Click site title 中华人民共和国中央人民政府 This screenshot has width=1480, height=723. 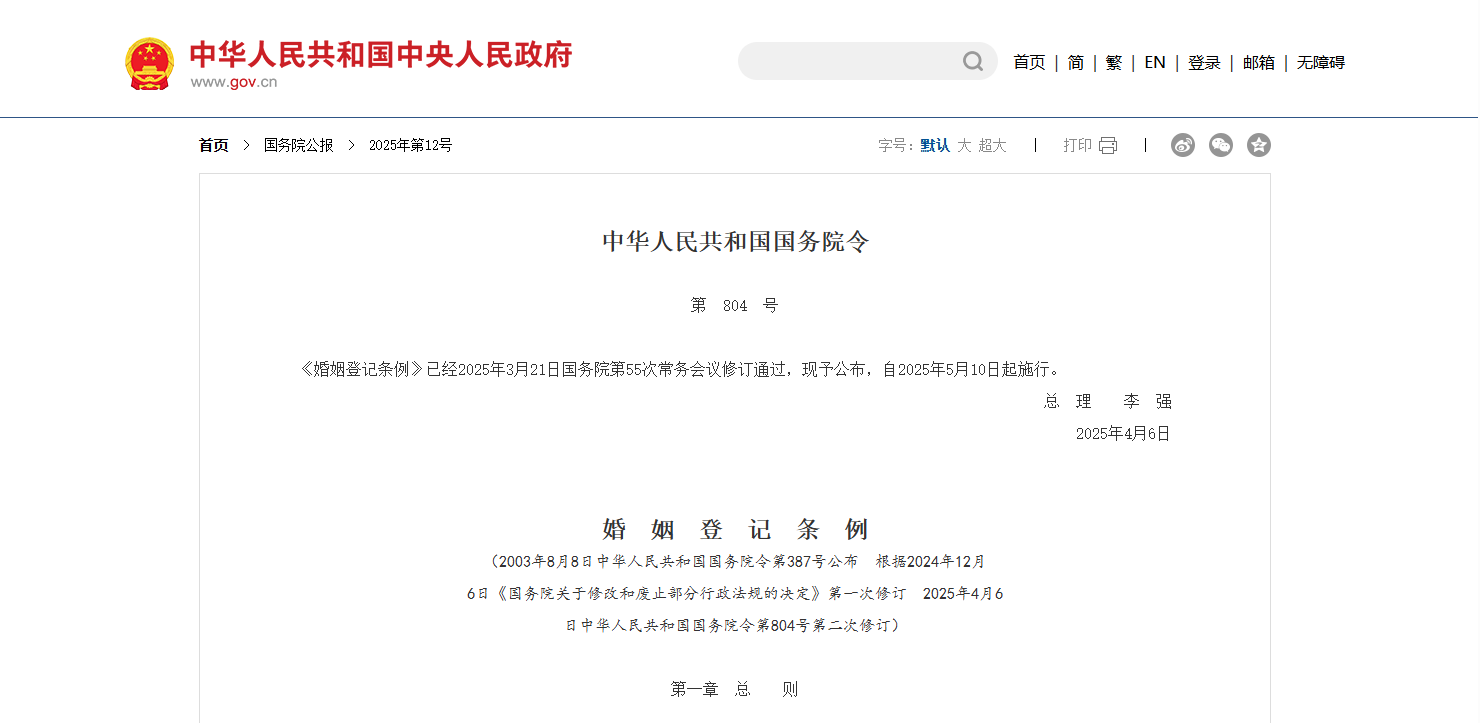click(381, 54)
